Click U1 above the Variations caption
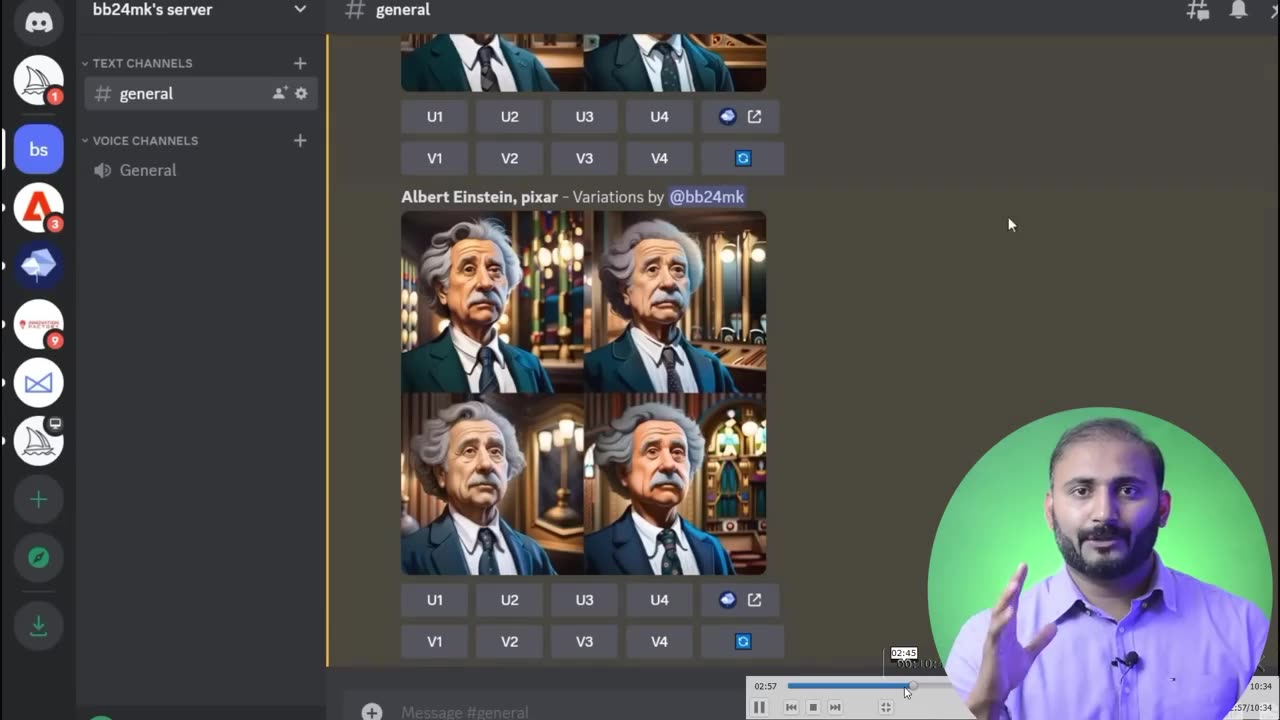 [x=435, y=117]
